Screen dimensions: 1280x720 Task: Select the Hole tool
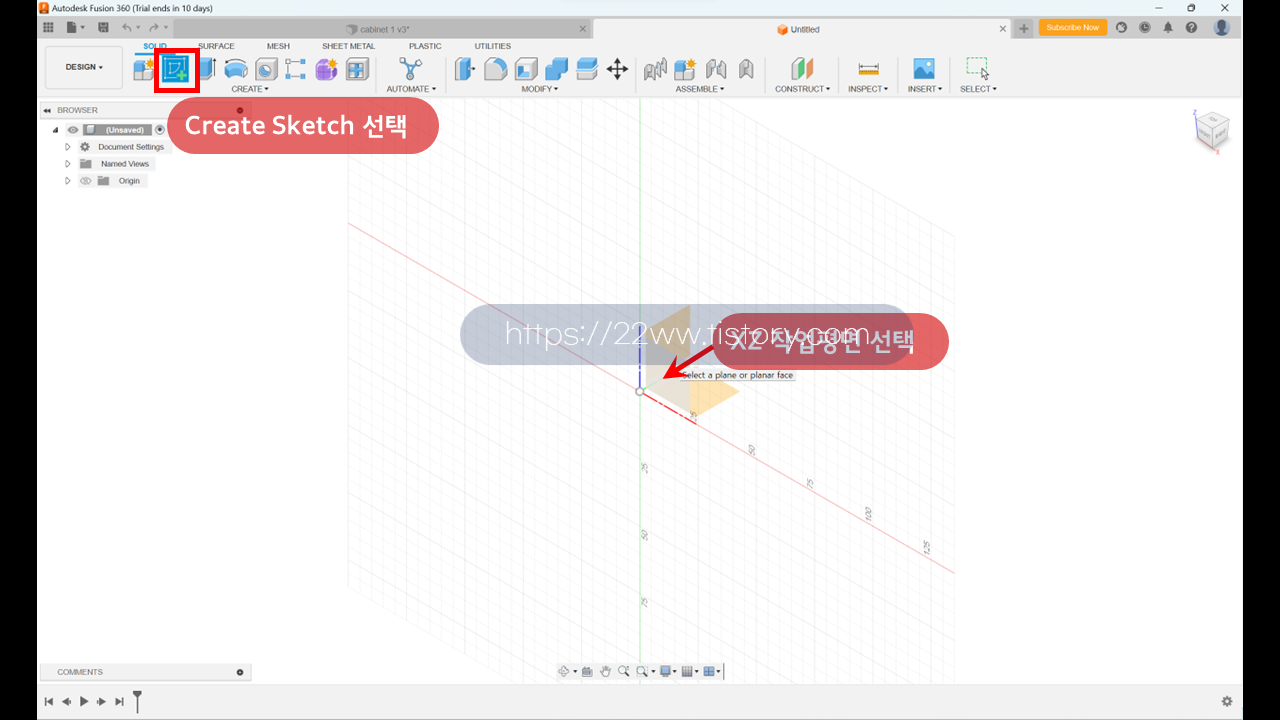tap(266, 69)
